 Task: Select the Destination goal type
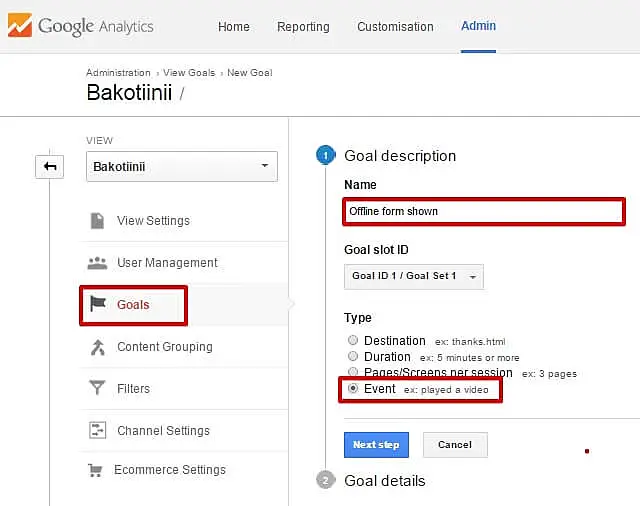point(353,341)
